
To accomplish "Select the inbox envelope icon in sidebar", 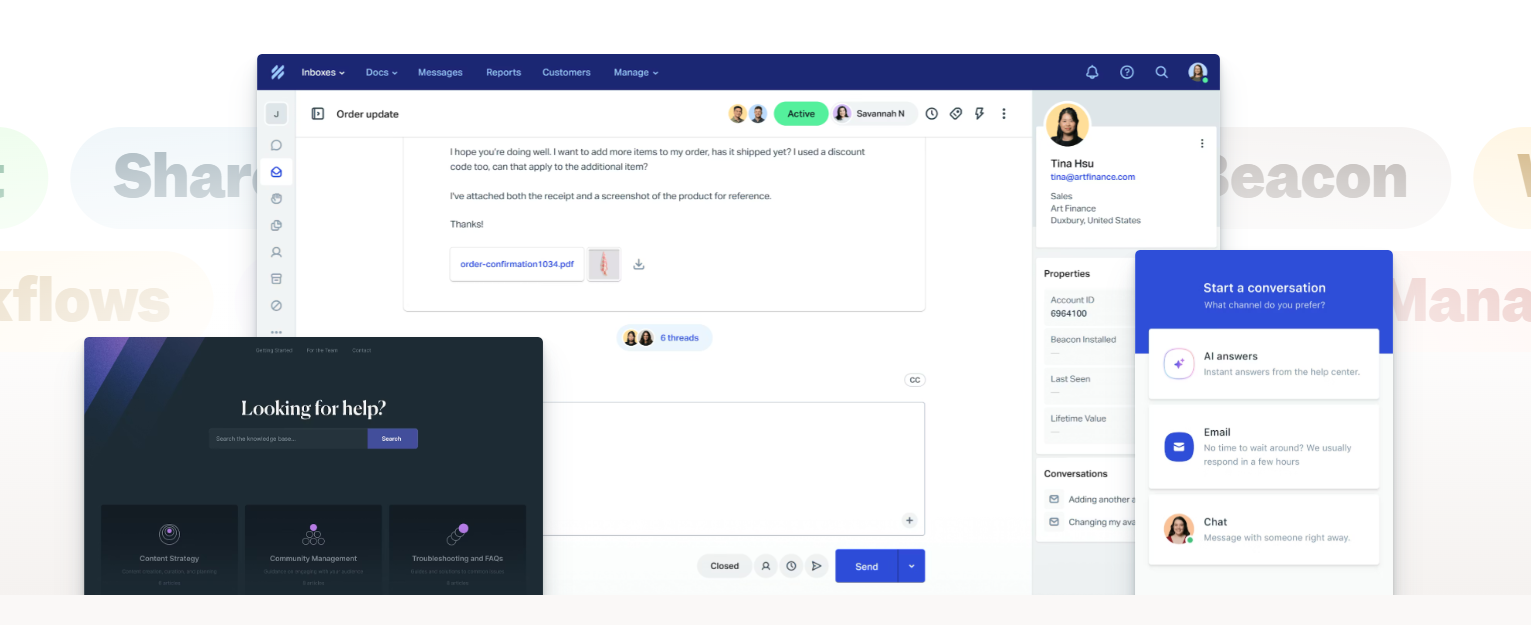I will pyautogui.click(x=276, y=172).
